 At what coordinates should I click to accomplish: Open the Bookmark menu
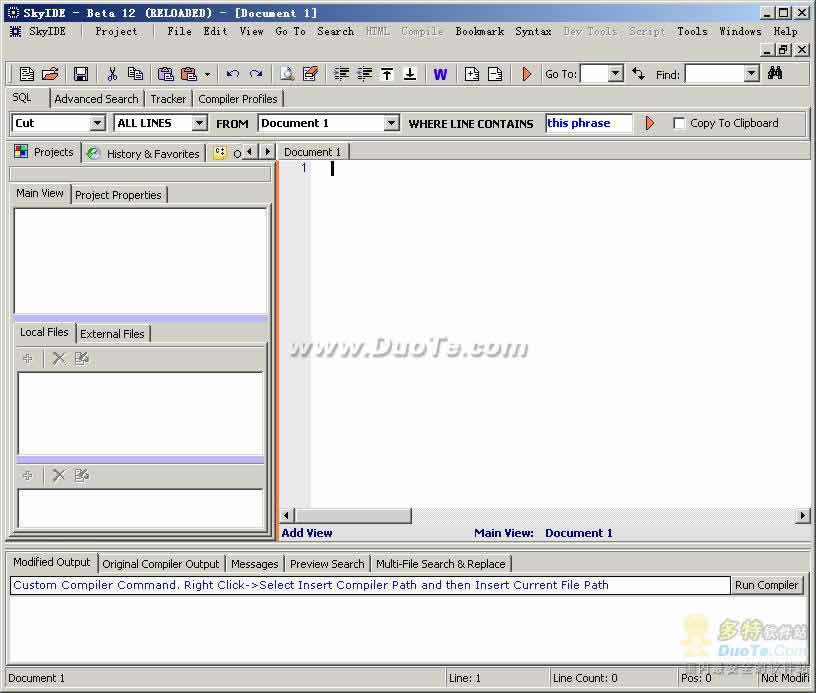[479, 31]
